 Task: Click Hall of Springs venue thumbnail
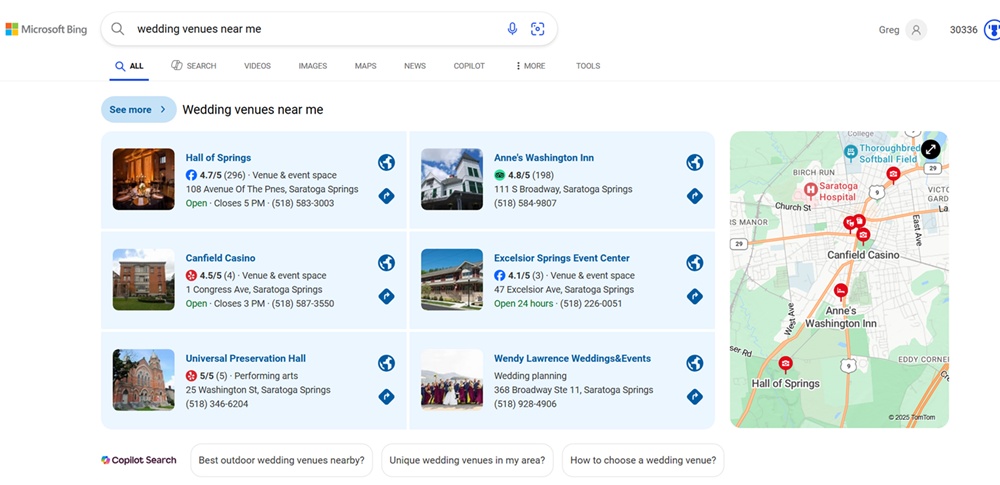pyautogui.click(x=143, y=179)
